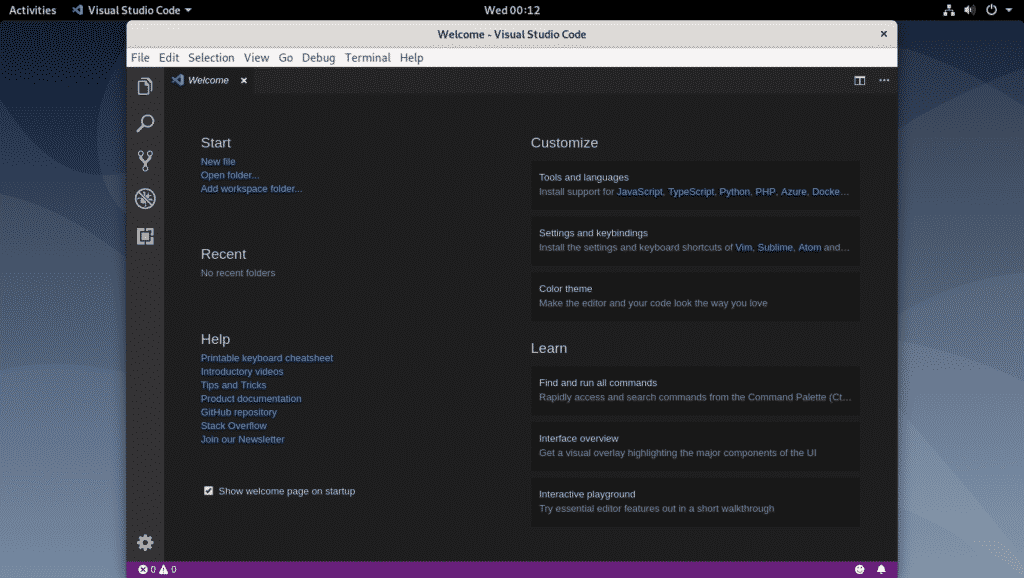
Task: Click the feedback smiley icon
Action: tap(859, 570)
